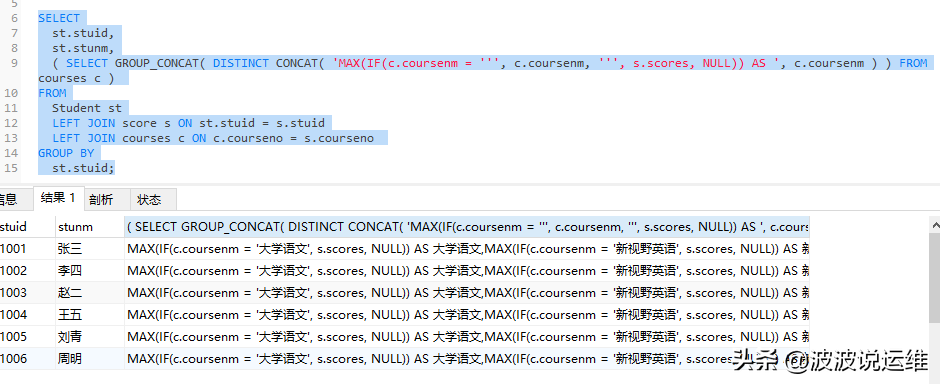Click the LEFT JOIN courses line 13
This screenshot has width=940, height=384.
click(213, 138)
